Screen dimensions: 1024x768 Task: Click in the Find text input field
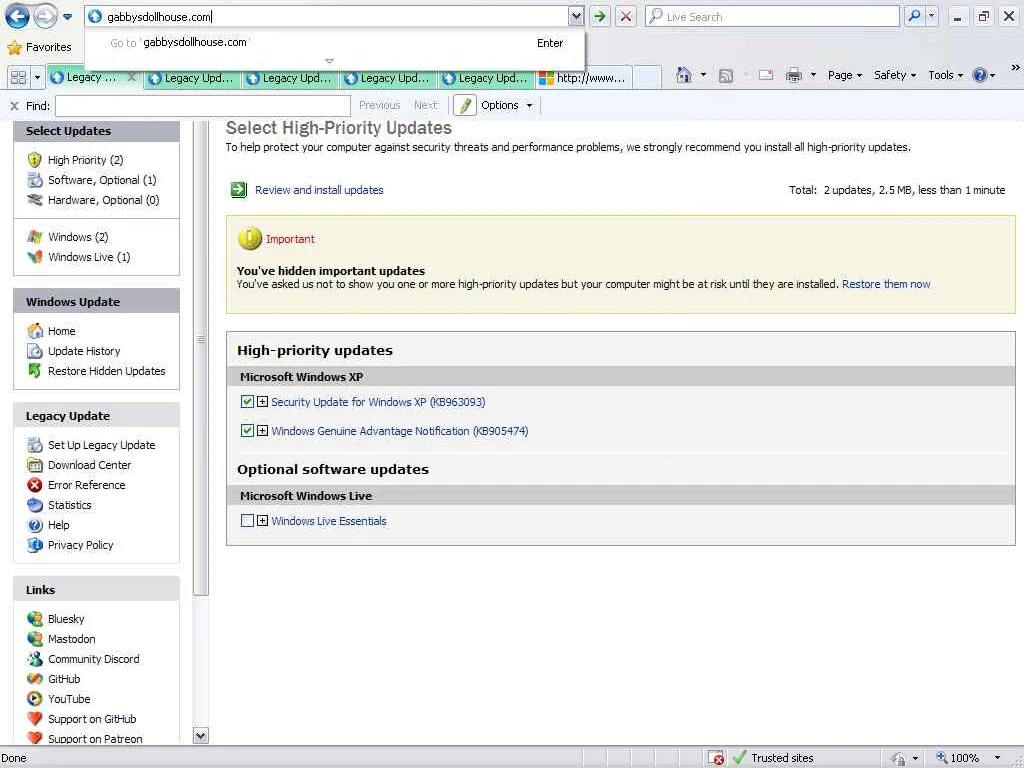202,105
